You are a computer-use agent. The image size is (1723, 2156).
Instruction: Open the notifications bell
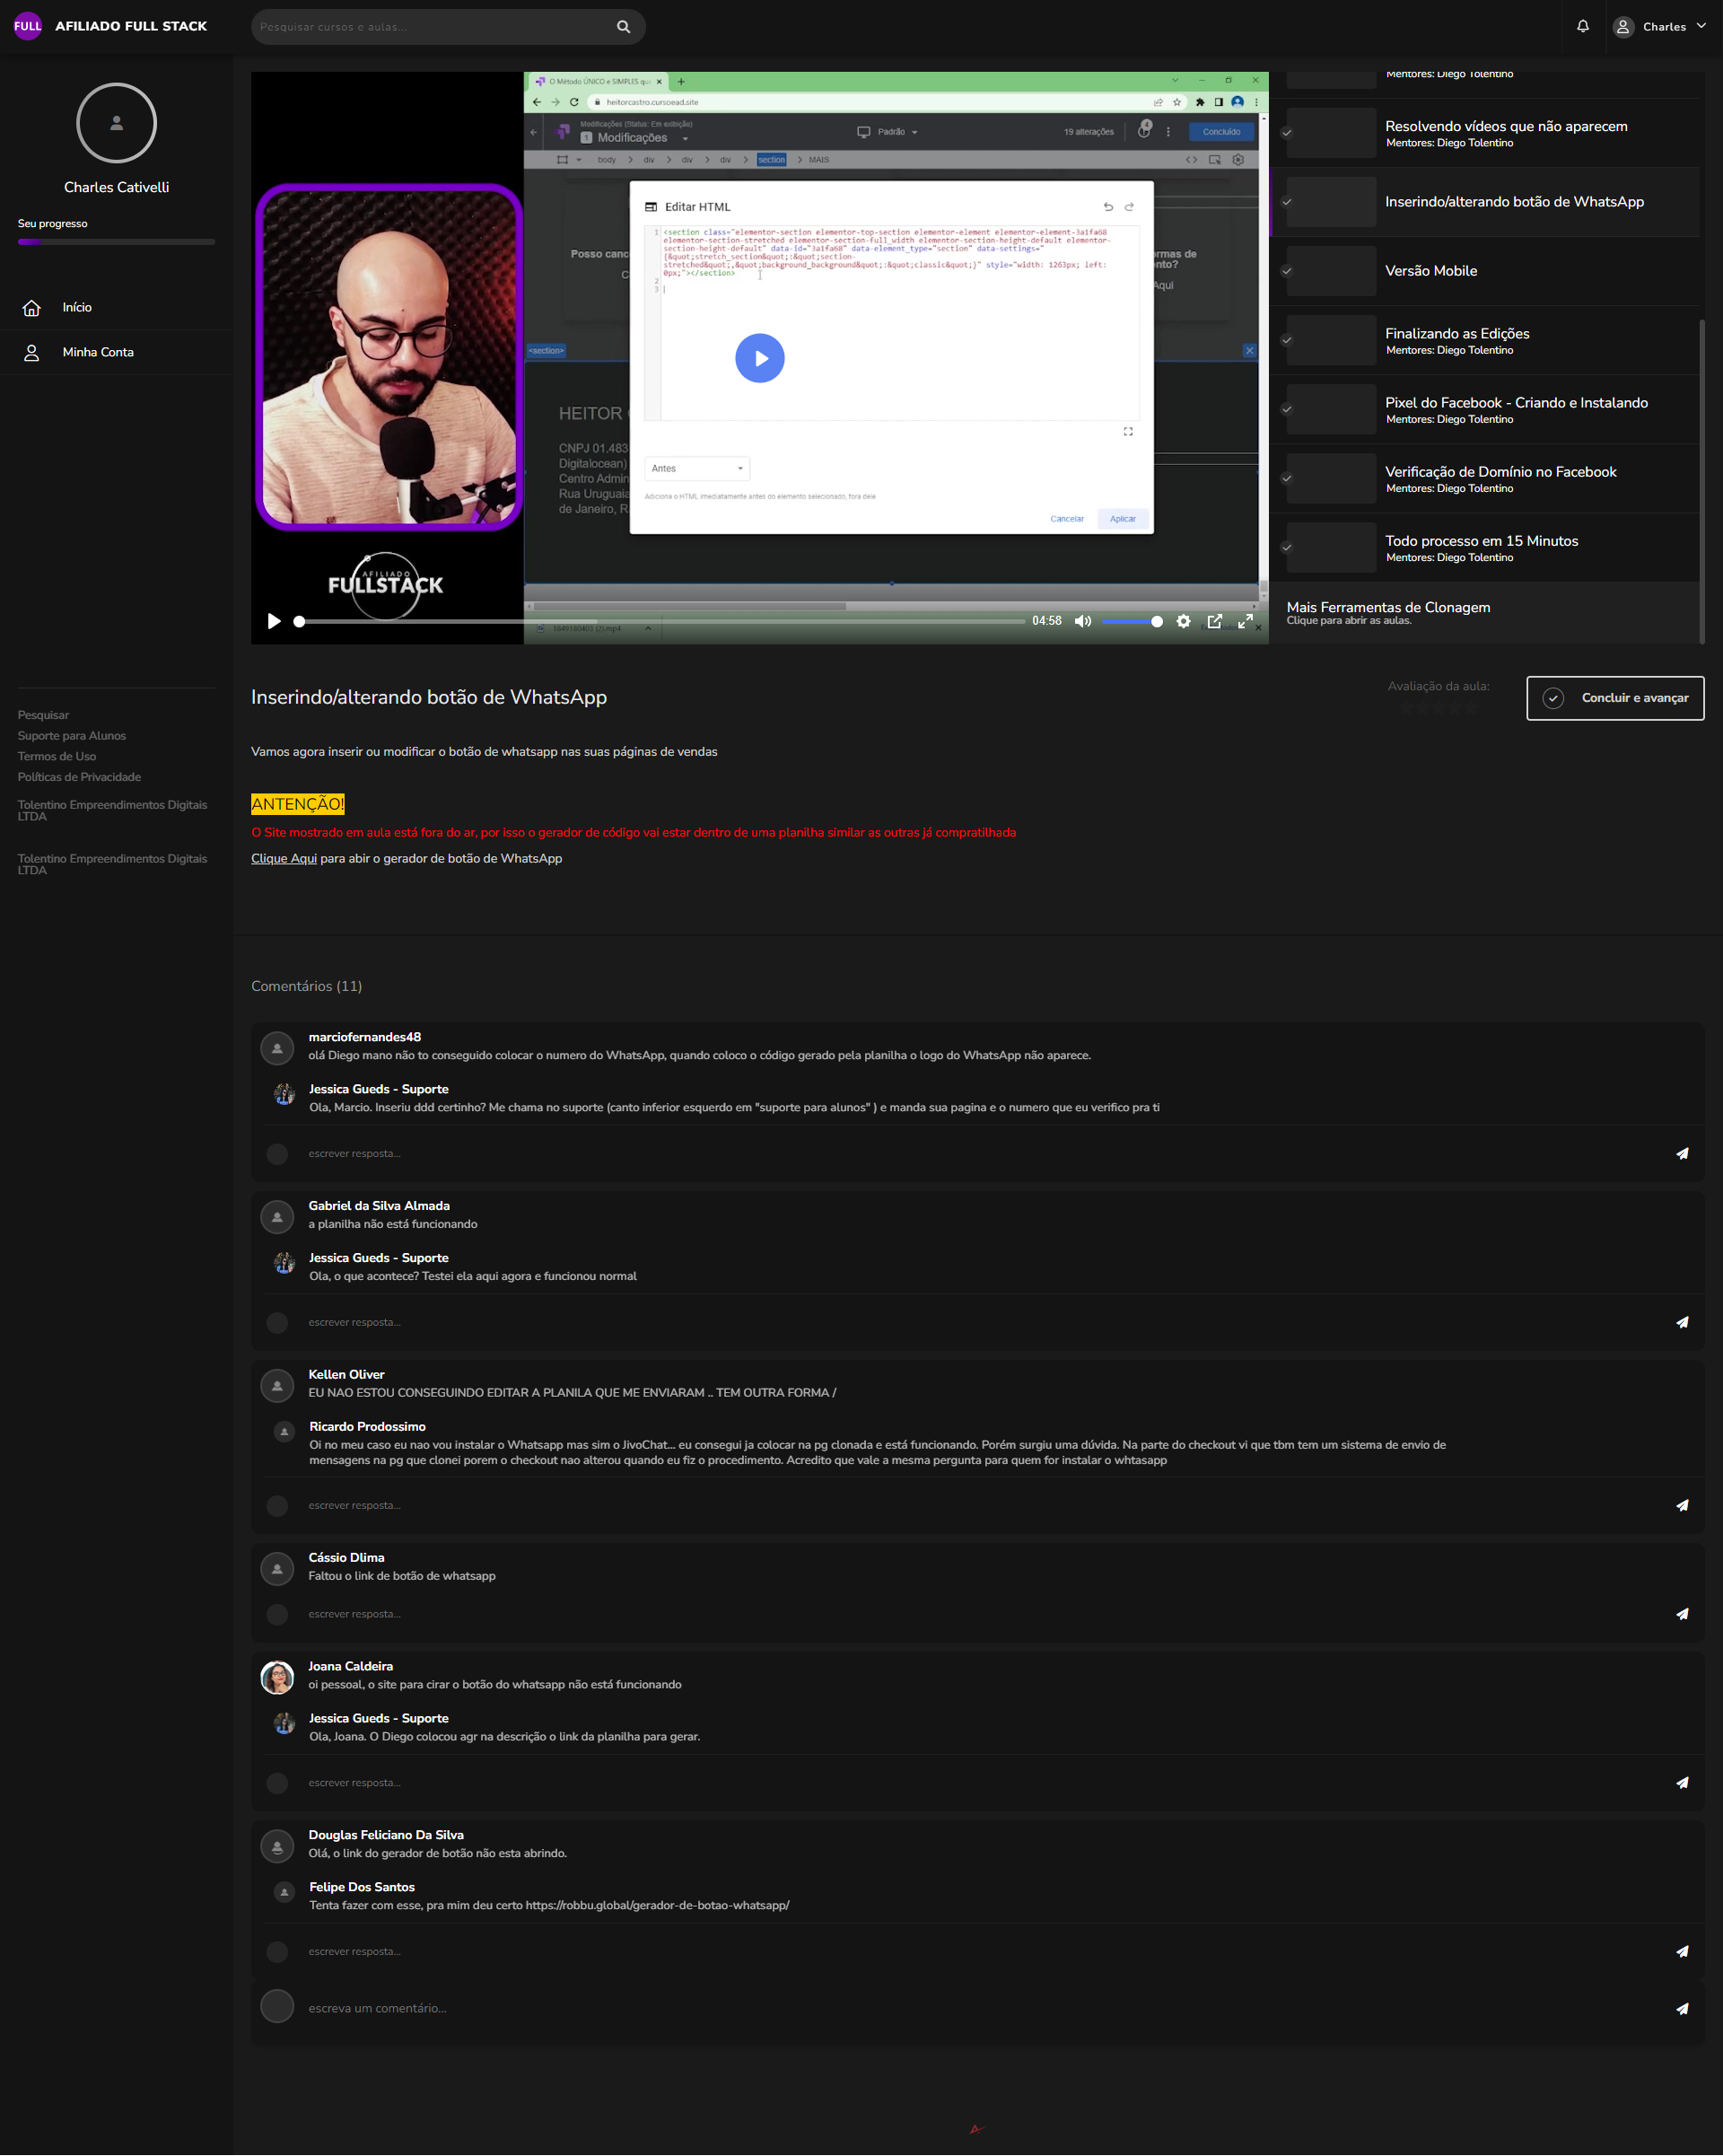point(1582,27)
